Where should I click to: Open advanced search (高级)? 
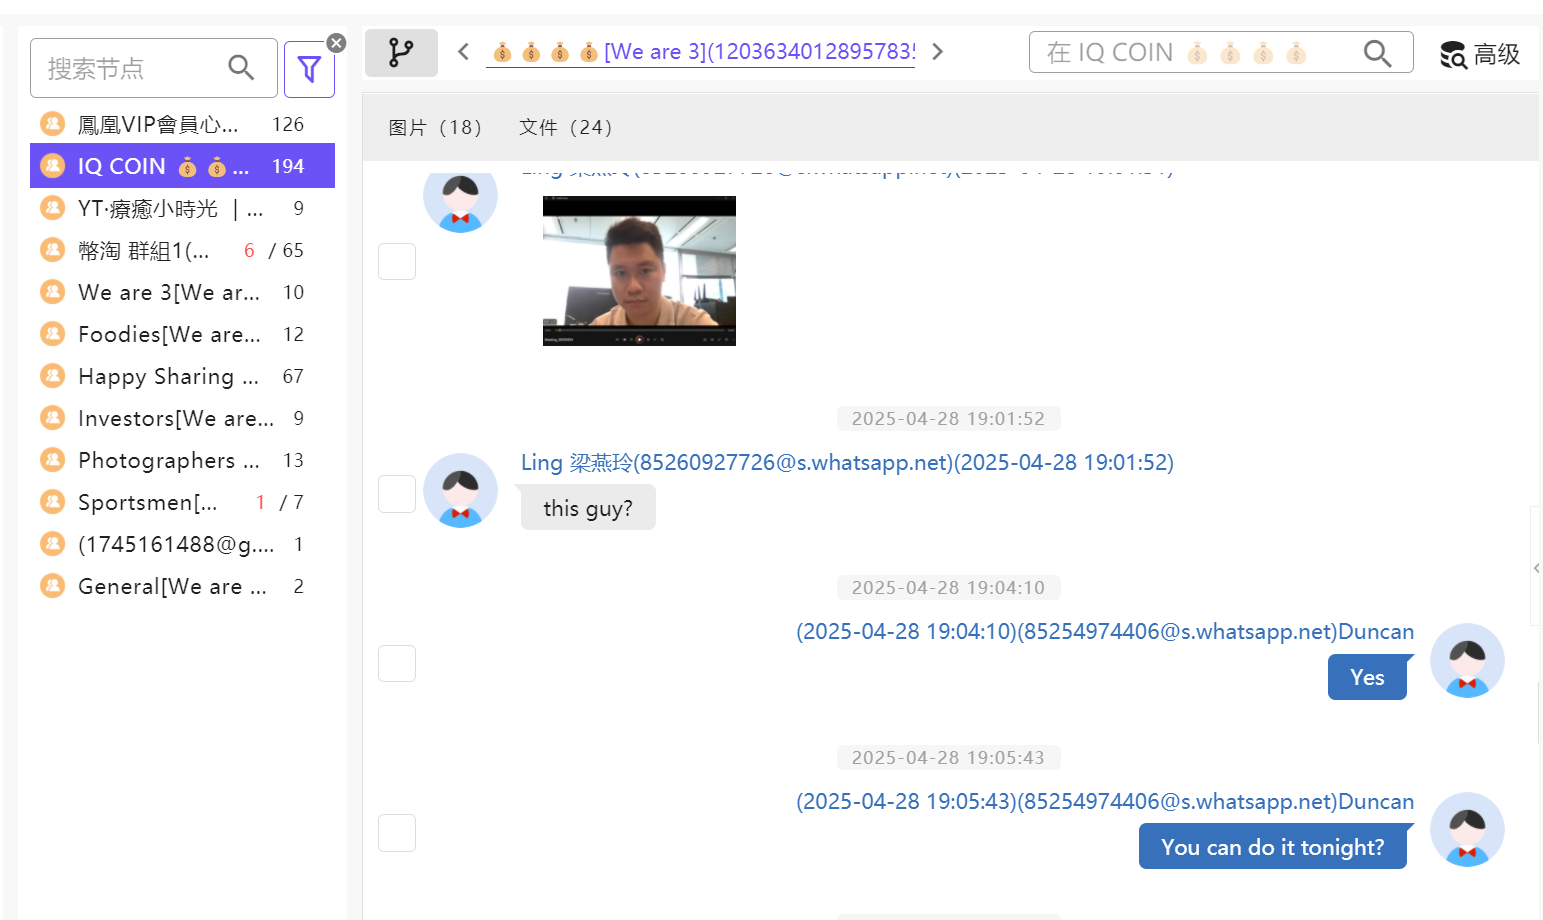point(1480,54)
